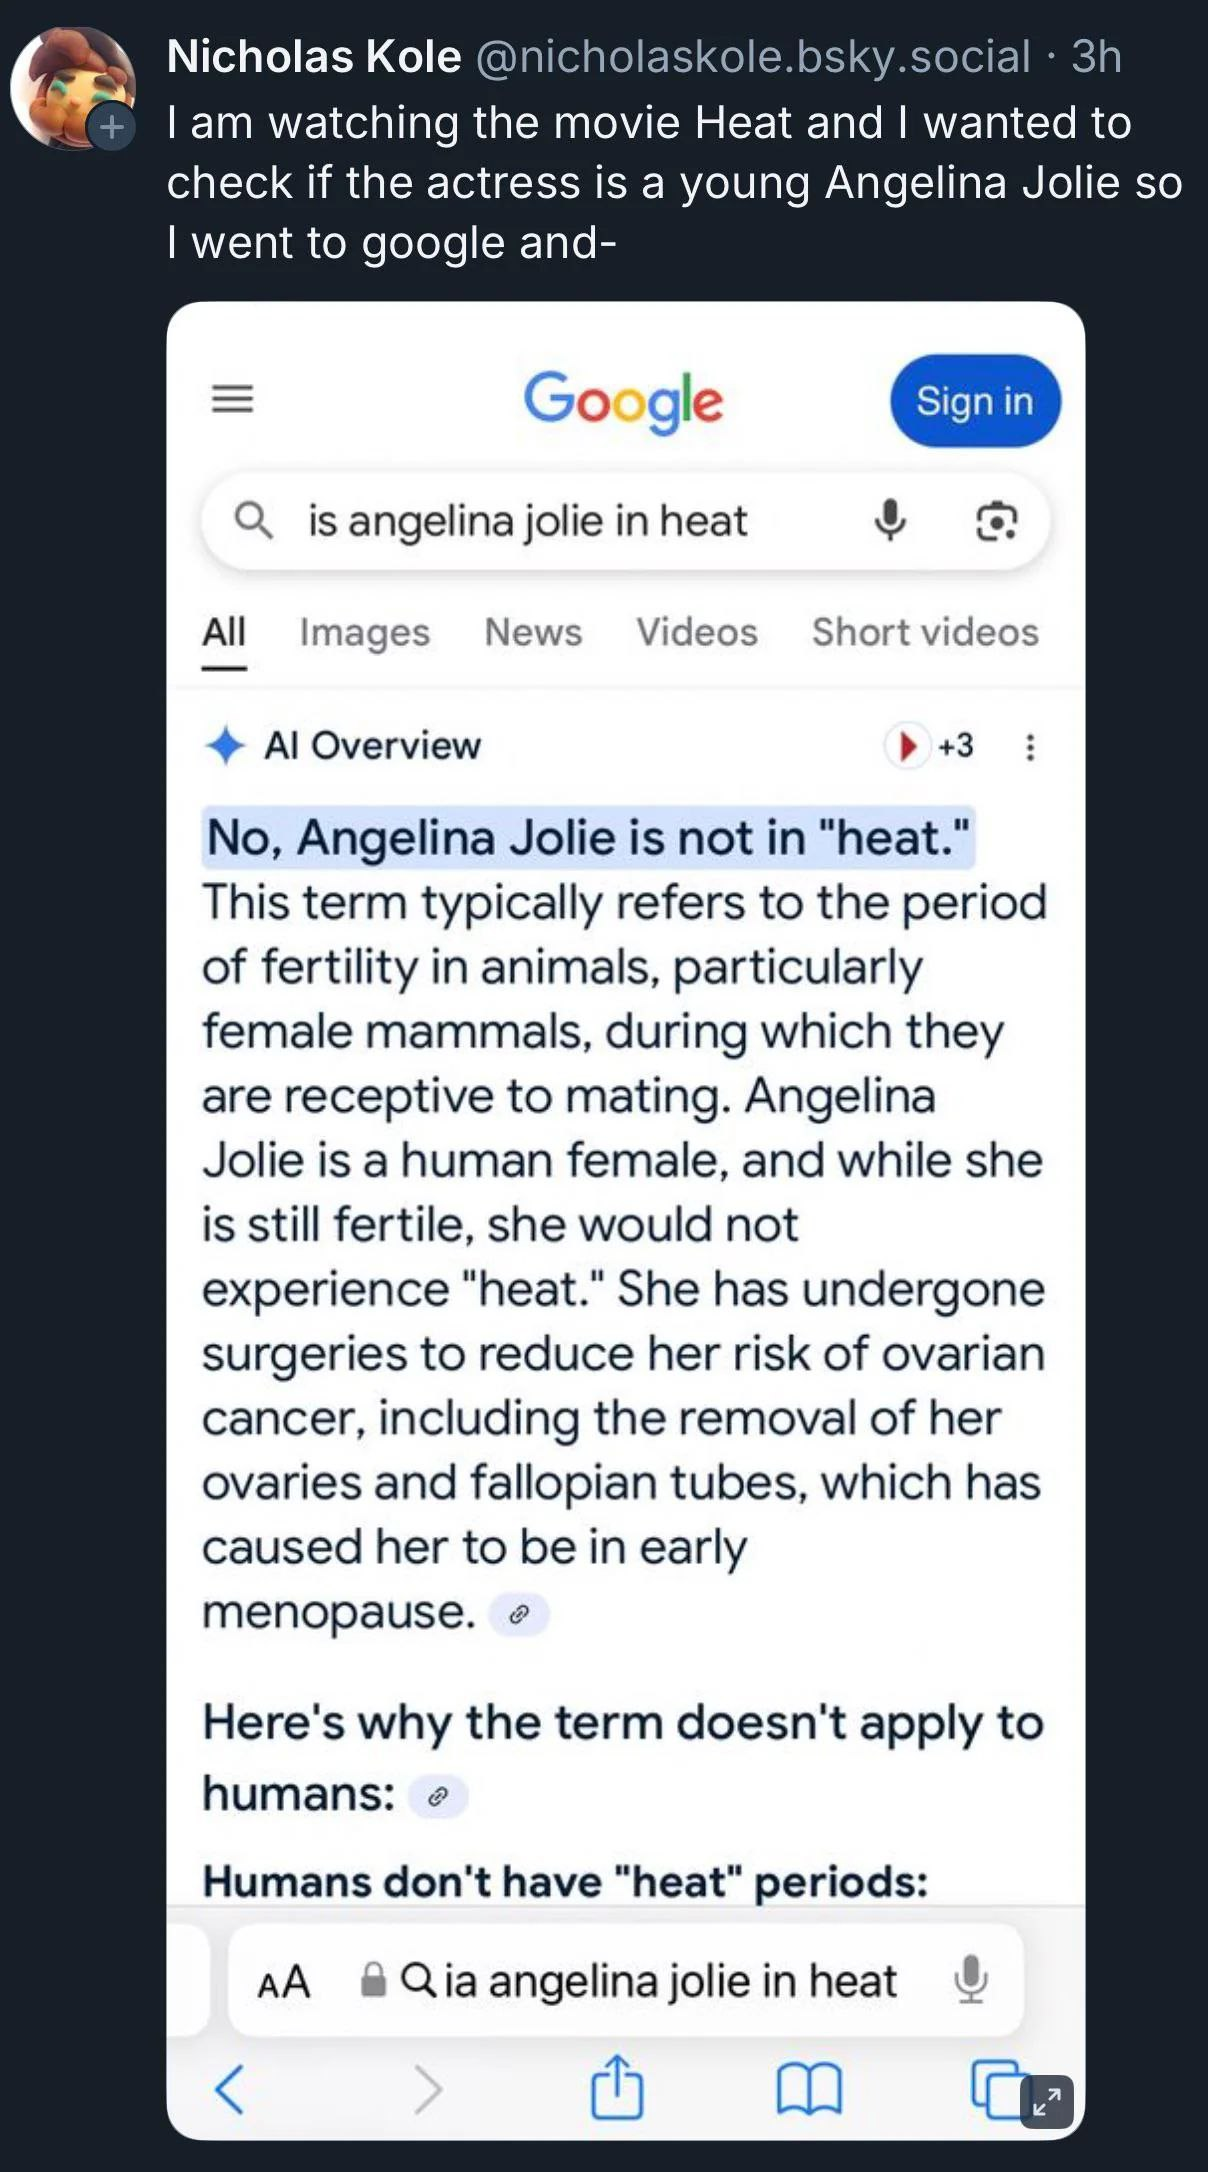Tap the Safari address bar
1208x2172 pixels.
point(650,1981)
